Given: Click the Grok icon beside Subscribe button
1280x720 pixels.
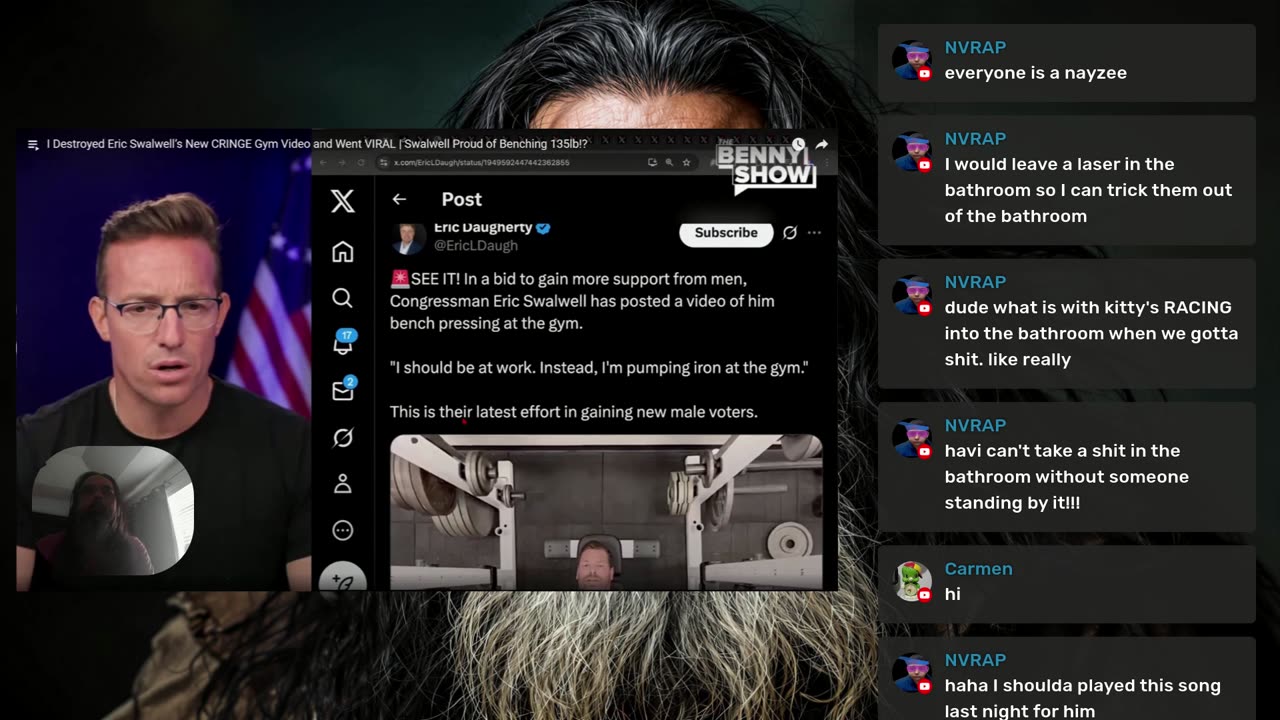Looking at the screenshot, I should pyautogui.click(x=790, y=233).
